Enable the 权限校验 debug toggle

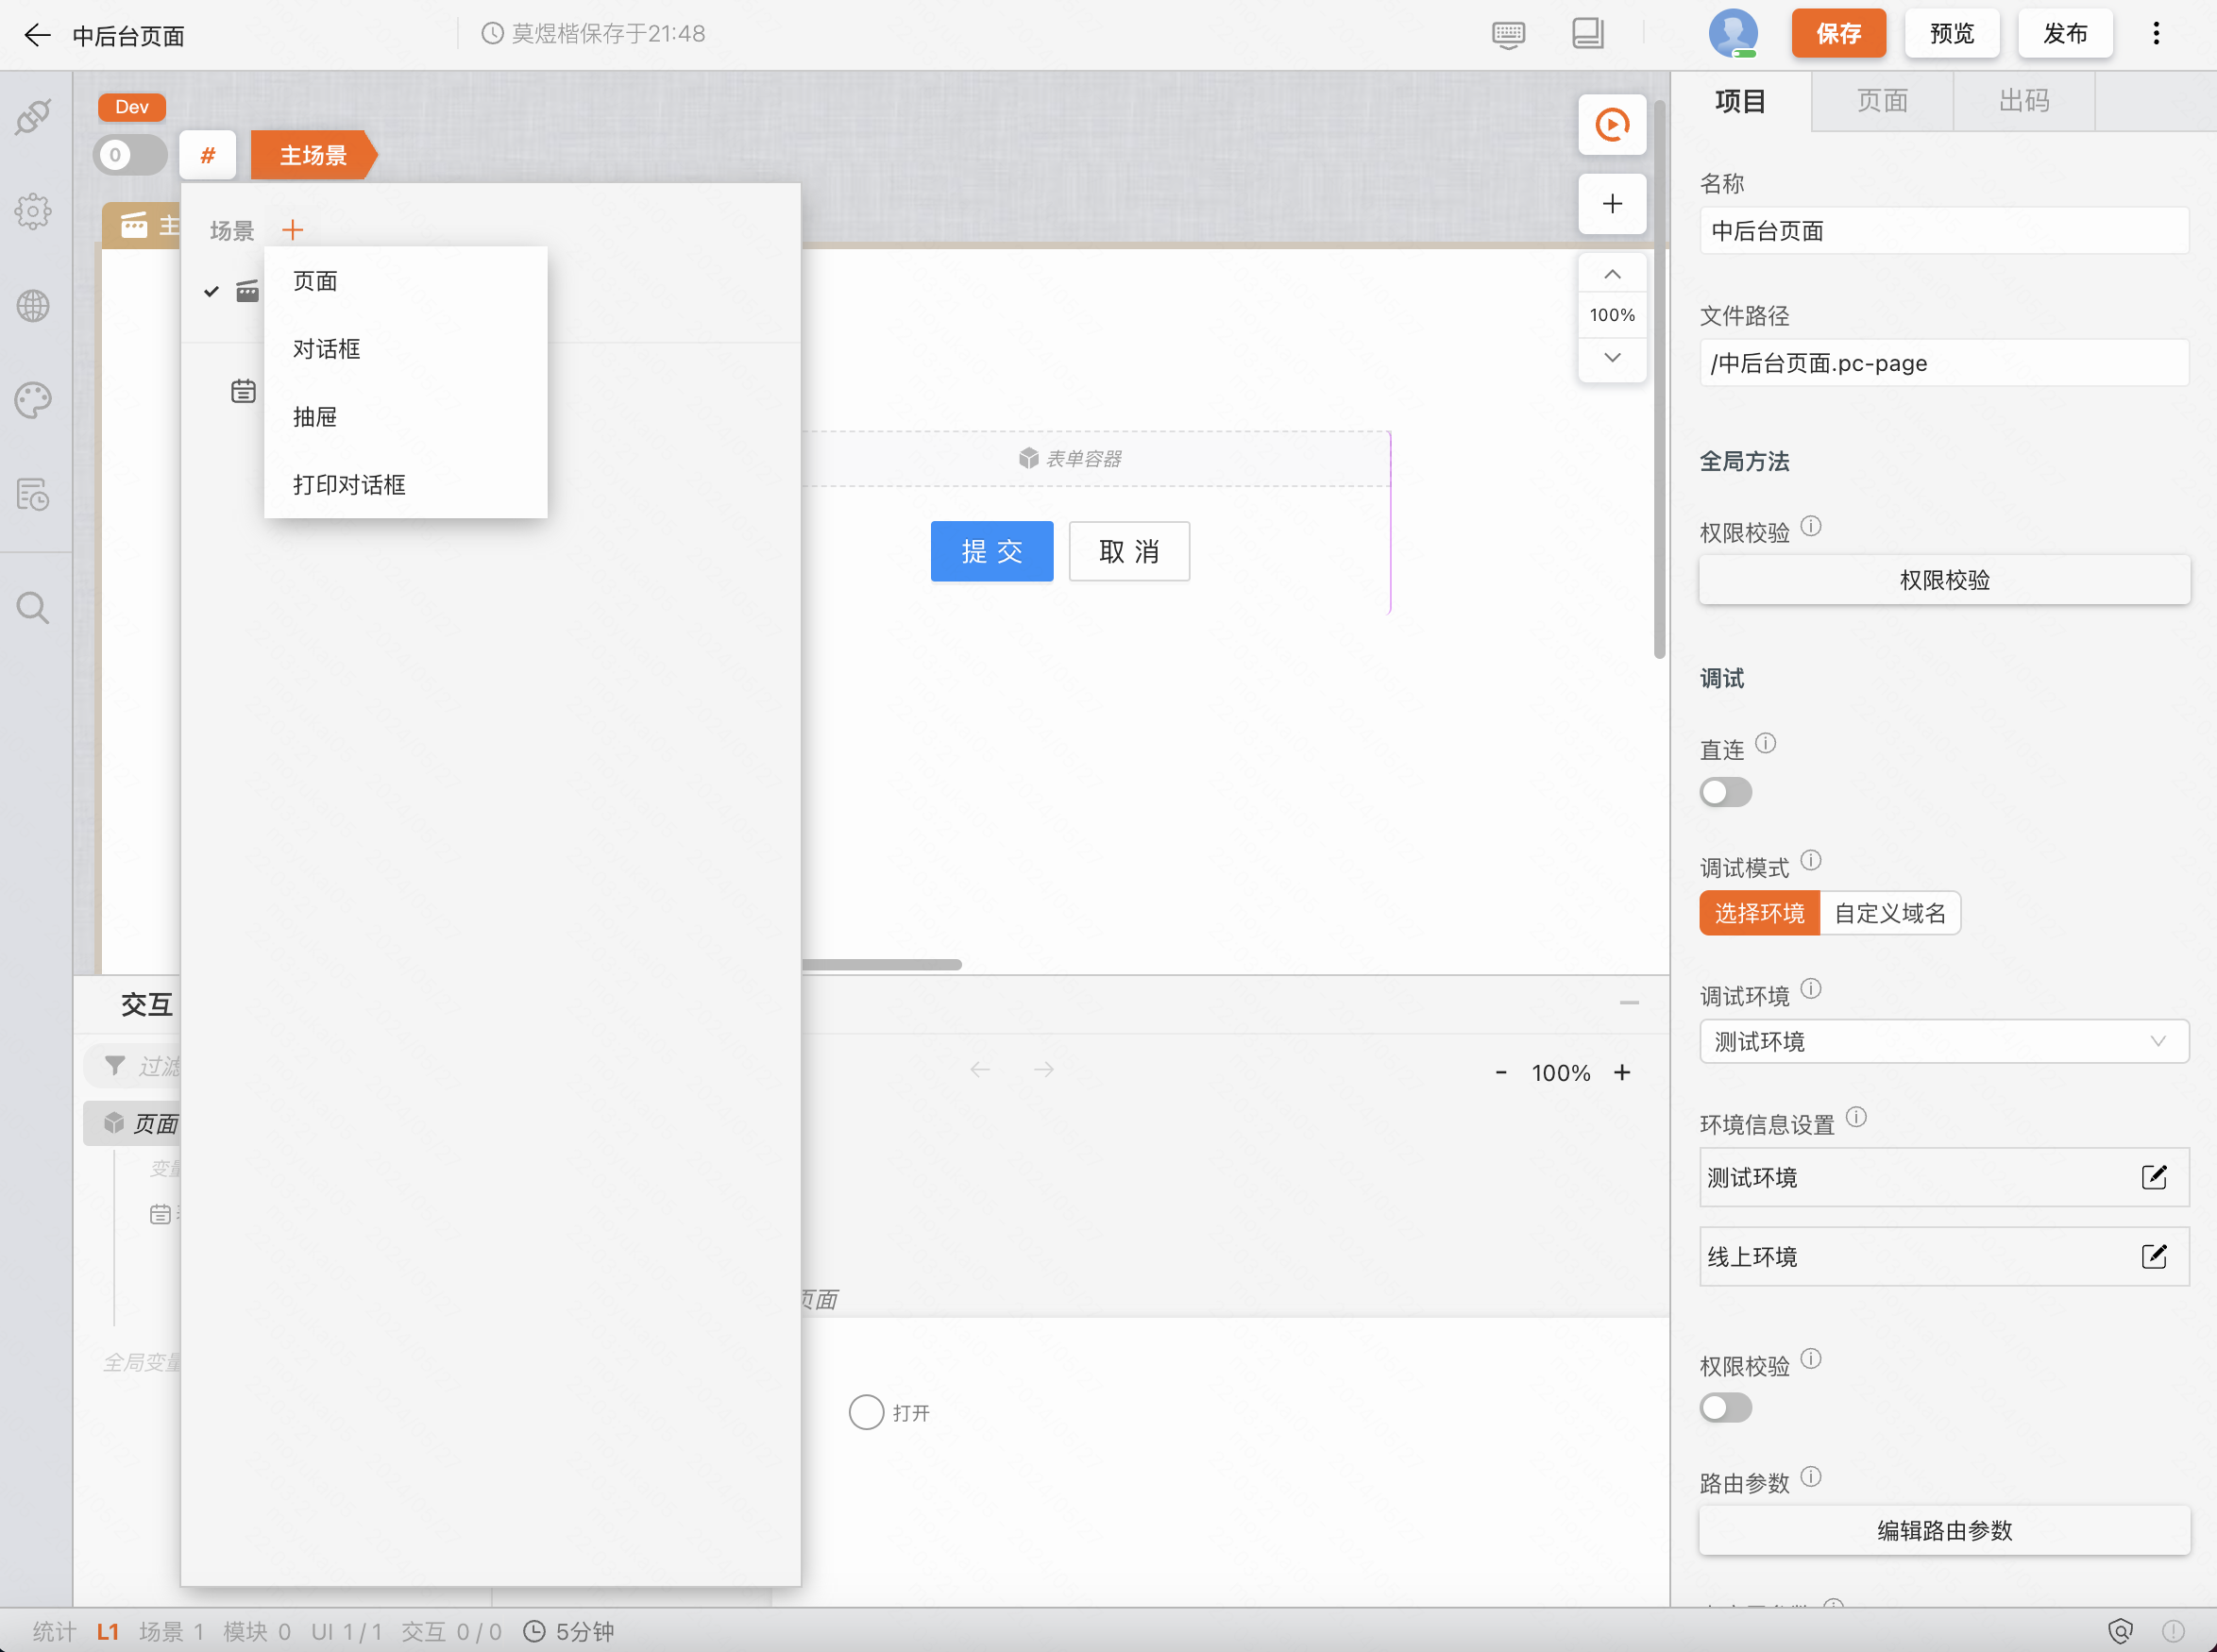pos(1725,1408)
